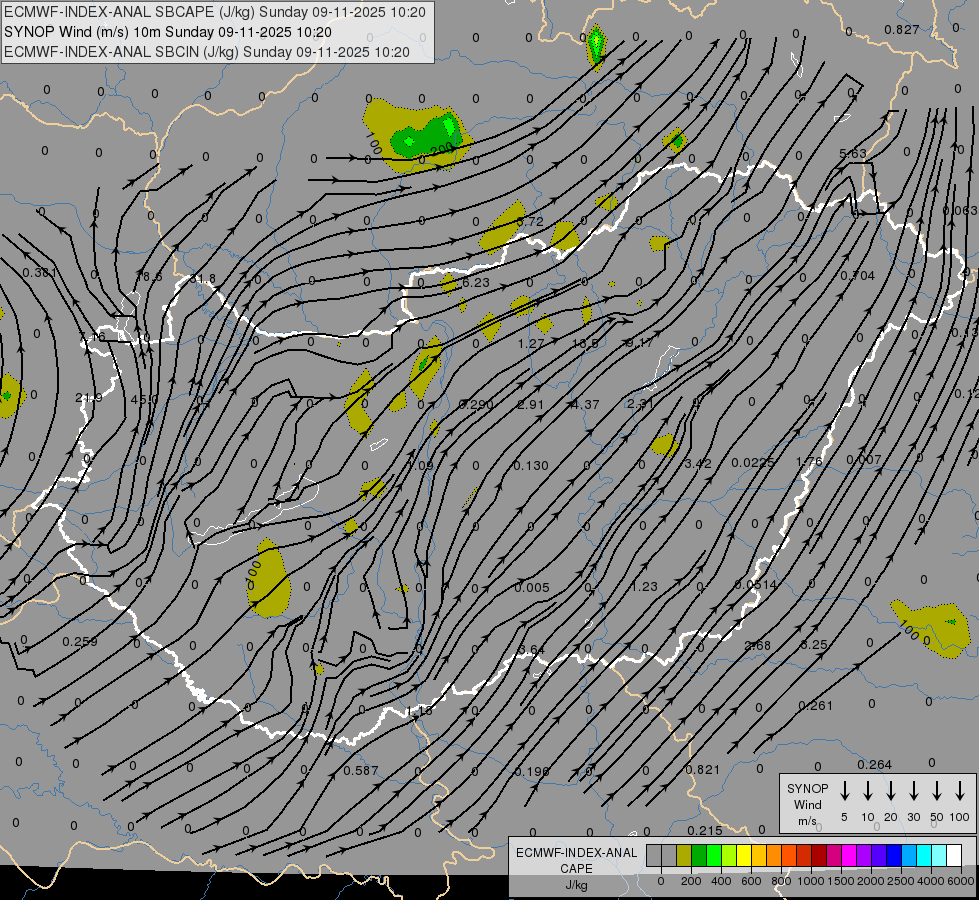The width and height of the screenshot is (979, 900).
Task: Click the wind arrow above 30 m/s
Action: (913, 791)
